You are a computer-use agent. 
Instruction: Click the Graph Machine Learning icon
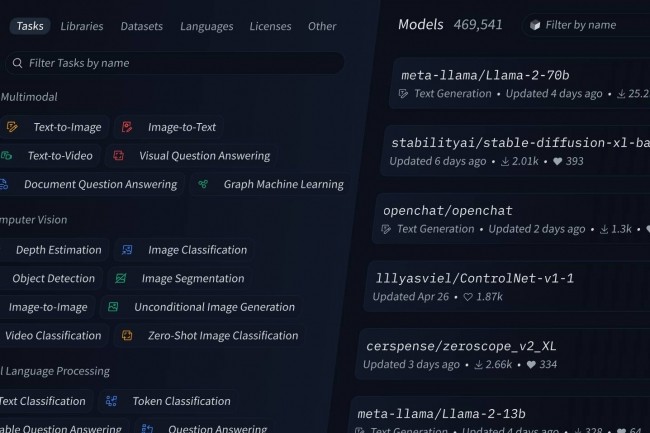203,184
